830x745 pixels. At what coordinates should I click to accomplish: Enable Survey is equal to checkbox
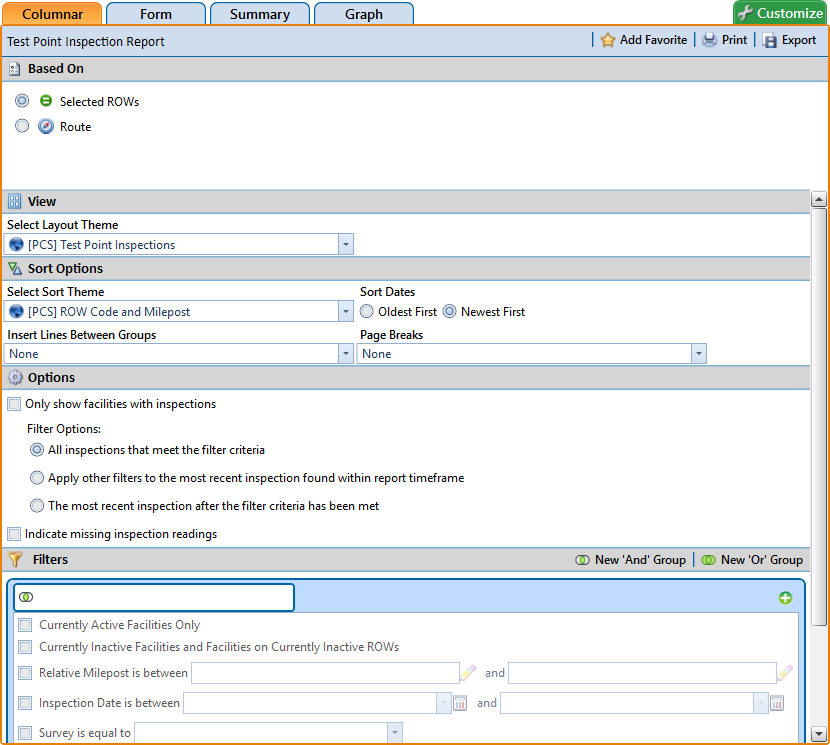point(25,733)
